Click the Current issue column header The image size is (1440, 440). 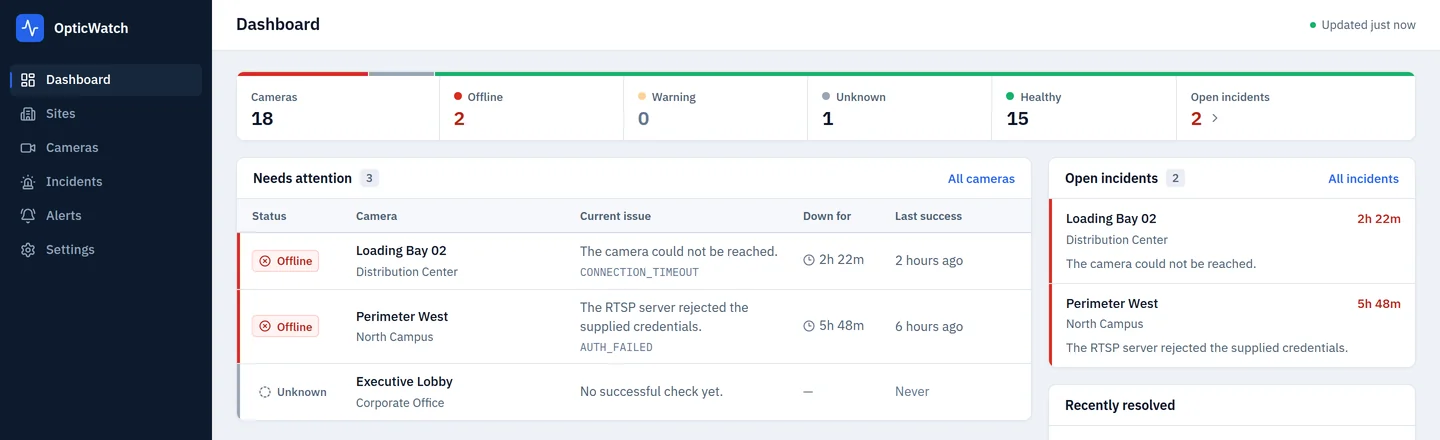click(615, 216)
